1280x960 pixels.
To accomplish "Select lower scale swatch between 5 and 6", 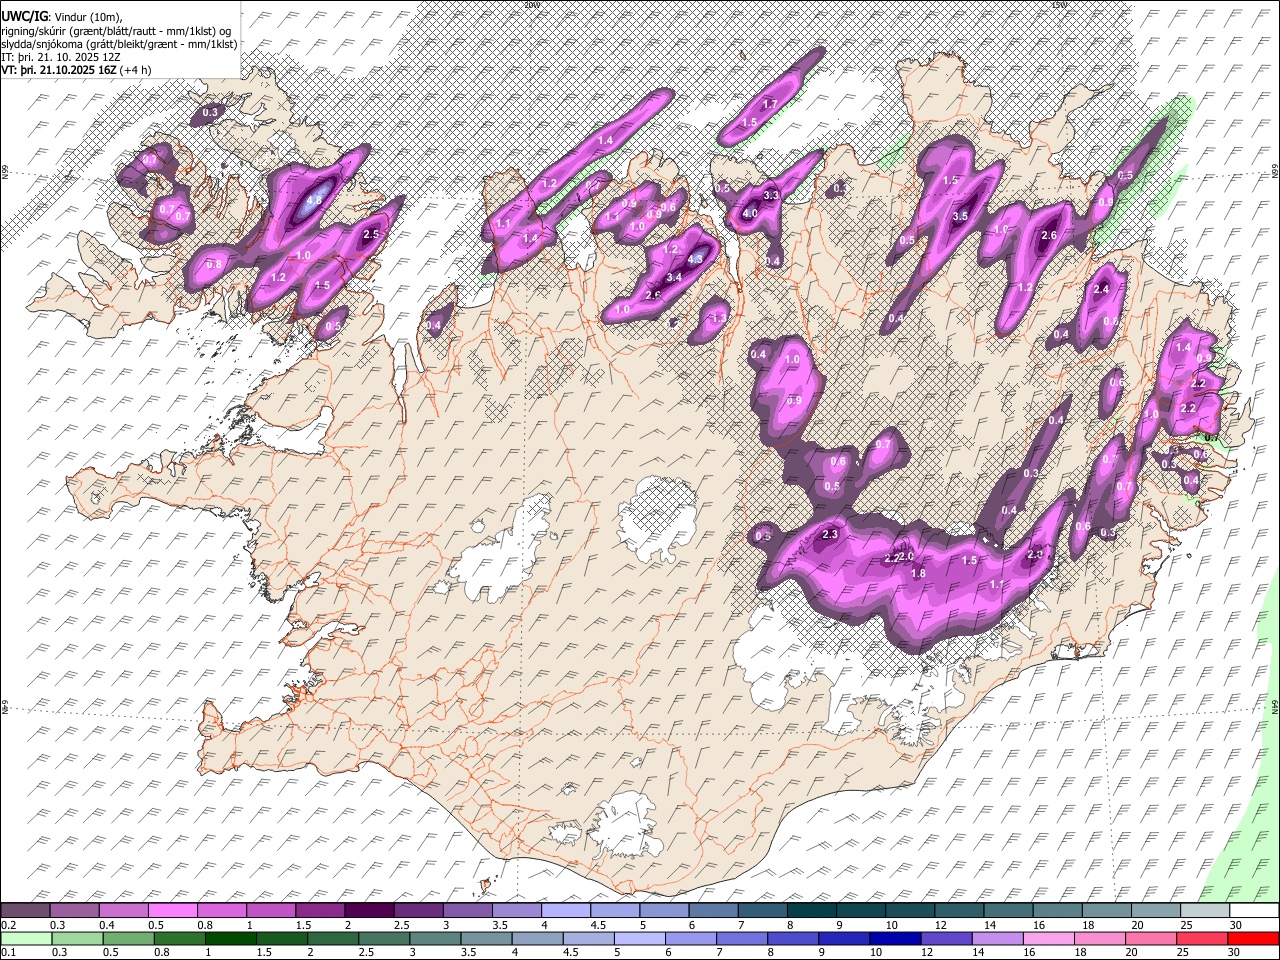I will (639, 938).
